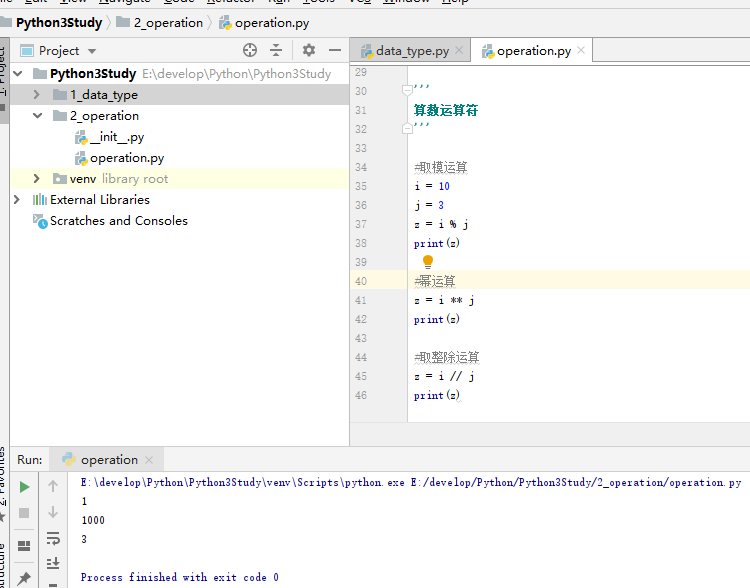
Task: Switch to the data_type.py tab
Action: (x=412, y=51)
